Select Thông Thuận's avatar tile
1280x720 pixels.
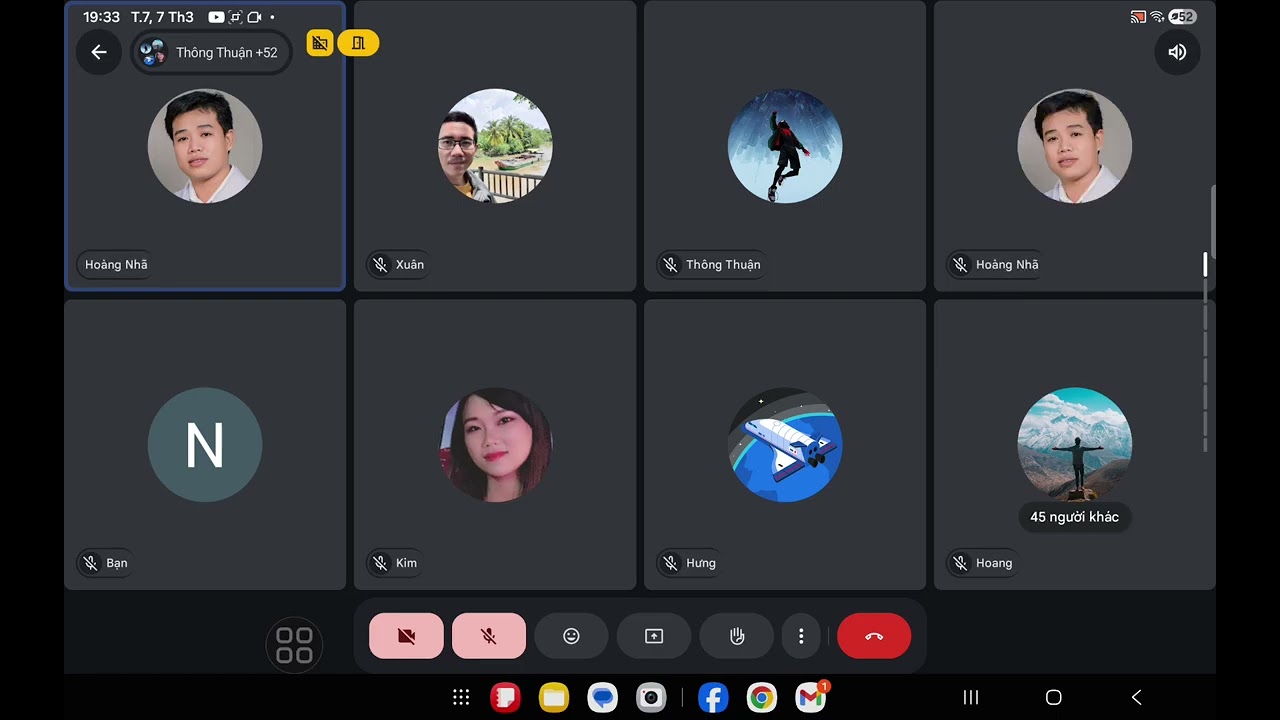click(x=785, y=146)
